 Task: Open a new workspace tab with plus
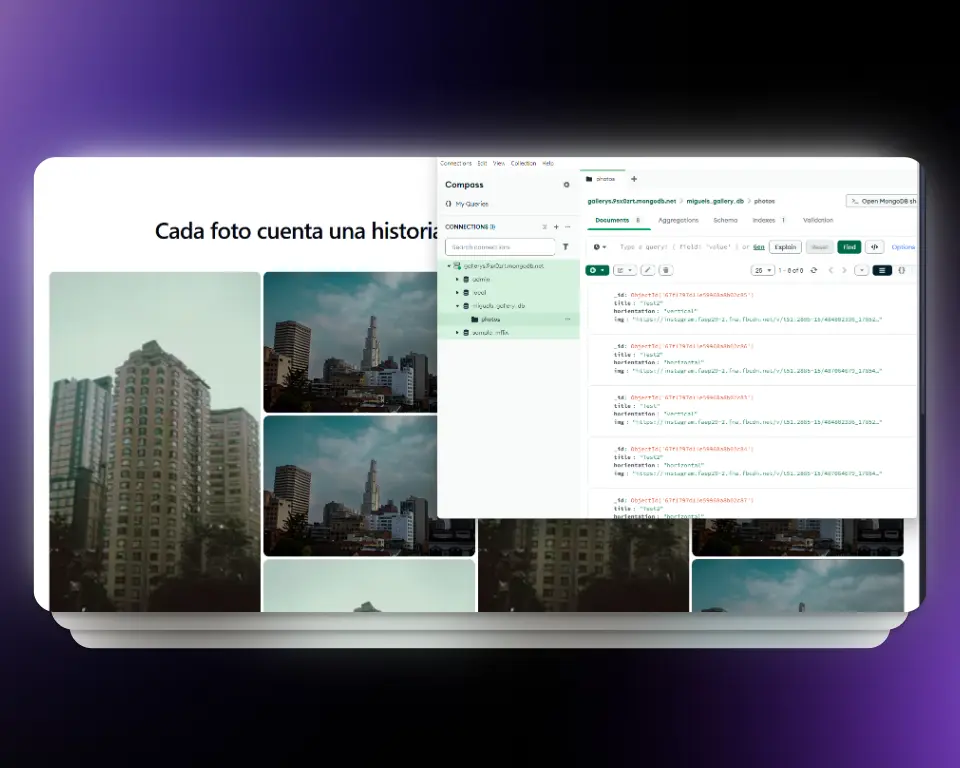click(634, 179)
